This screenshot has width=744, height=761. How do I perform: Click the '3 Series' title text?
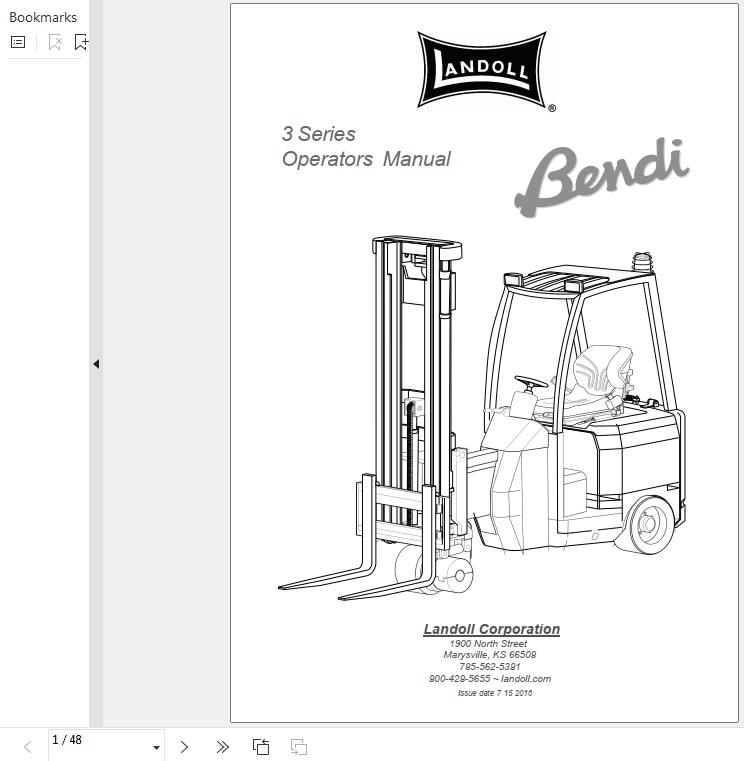[319, 134]
